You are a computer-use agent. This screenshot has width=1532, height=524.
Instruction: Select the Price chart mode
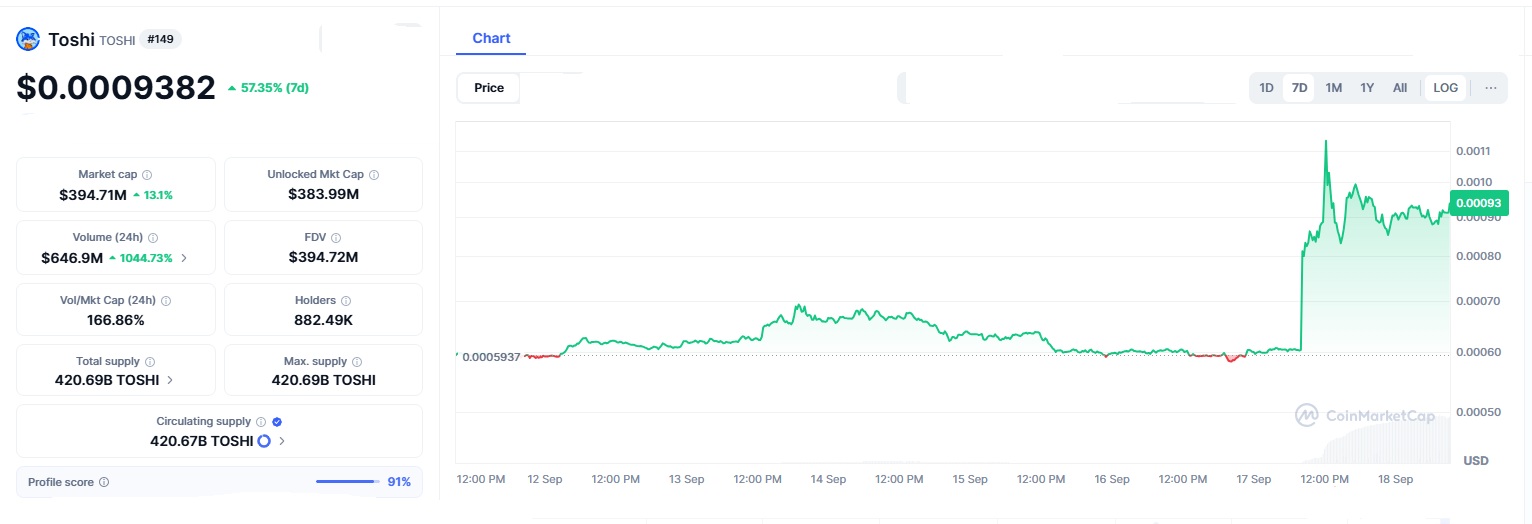point(489,88)
